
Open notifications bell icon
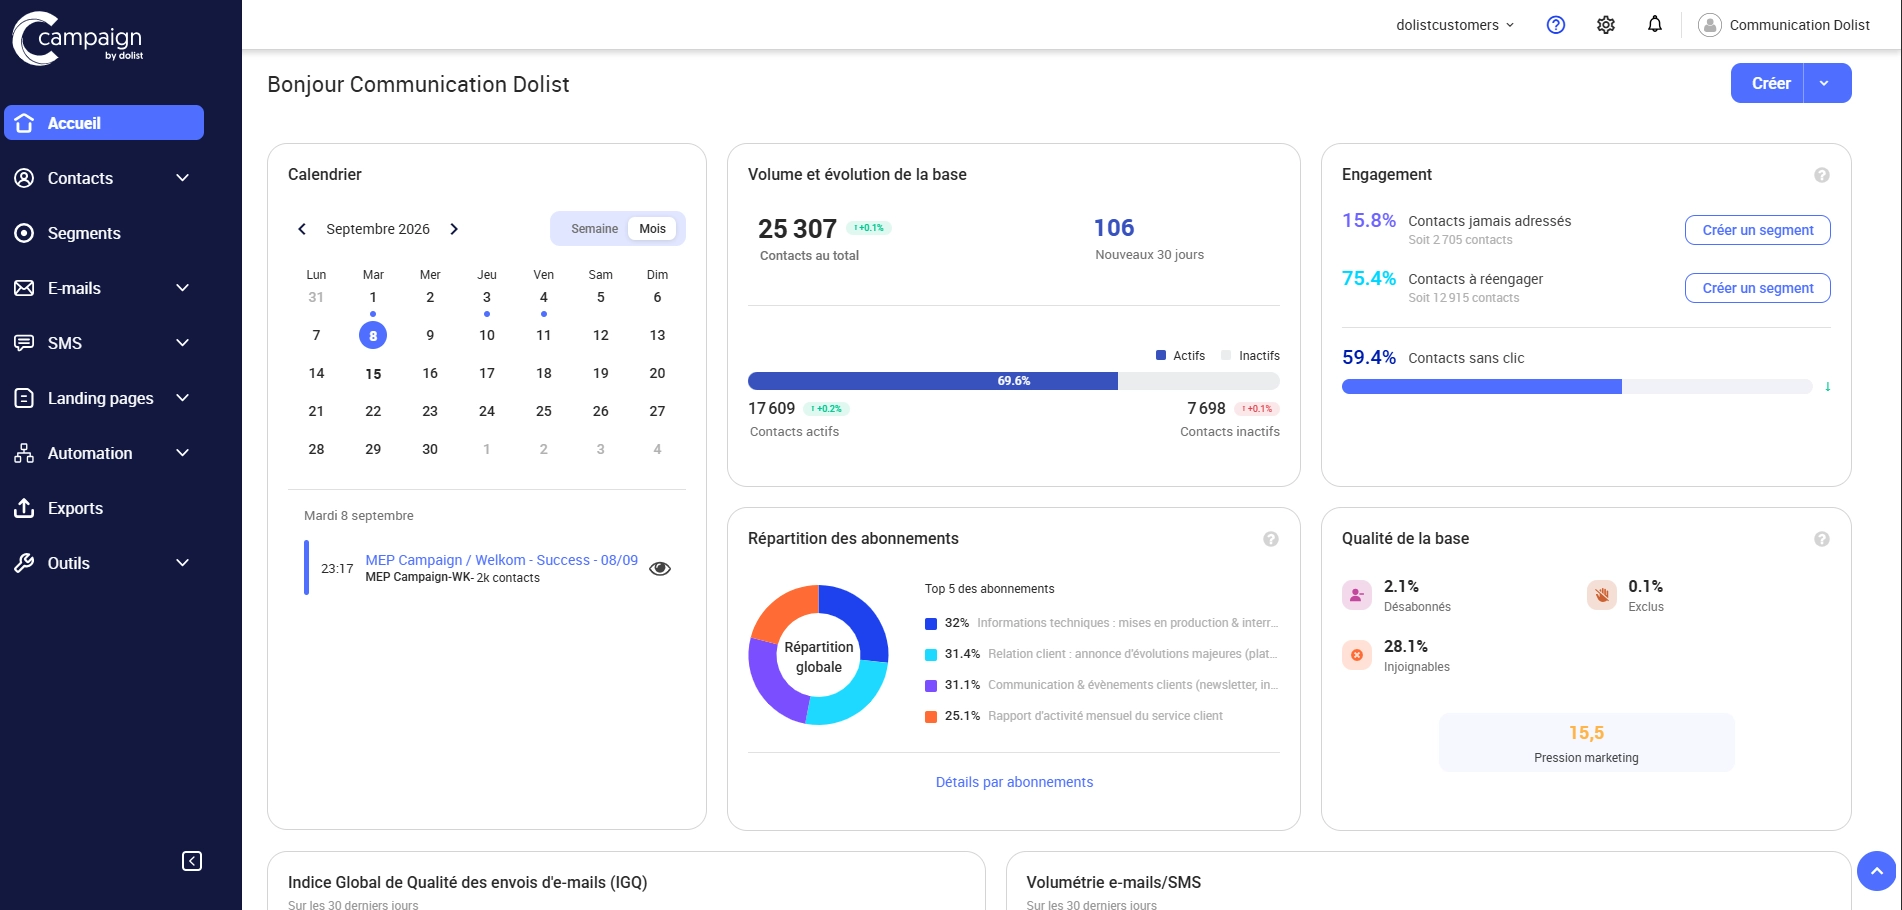click(x=1655, y=24)
